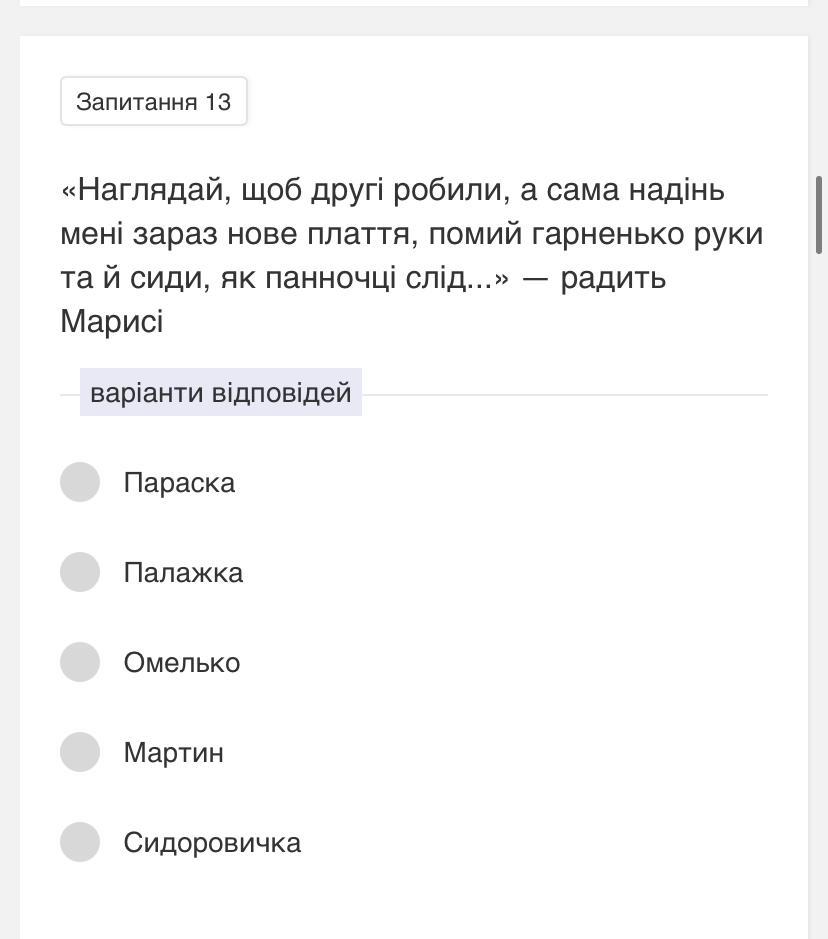The height and width of the screenshot is (939, 828).
Task: Tick the Сидоровичка radio circle
Action: [80, 842]
